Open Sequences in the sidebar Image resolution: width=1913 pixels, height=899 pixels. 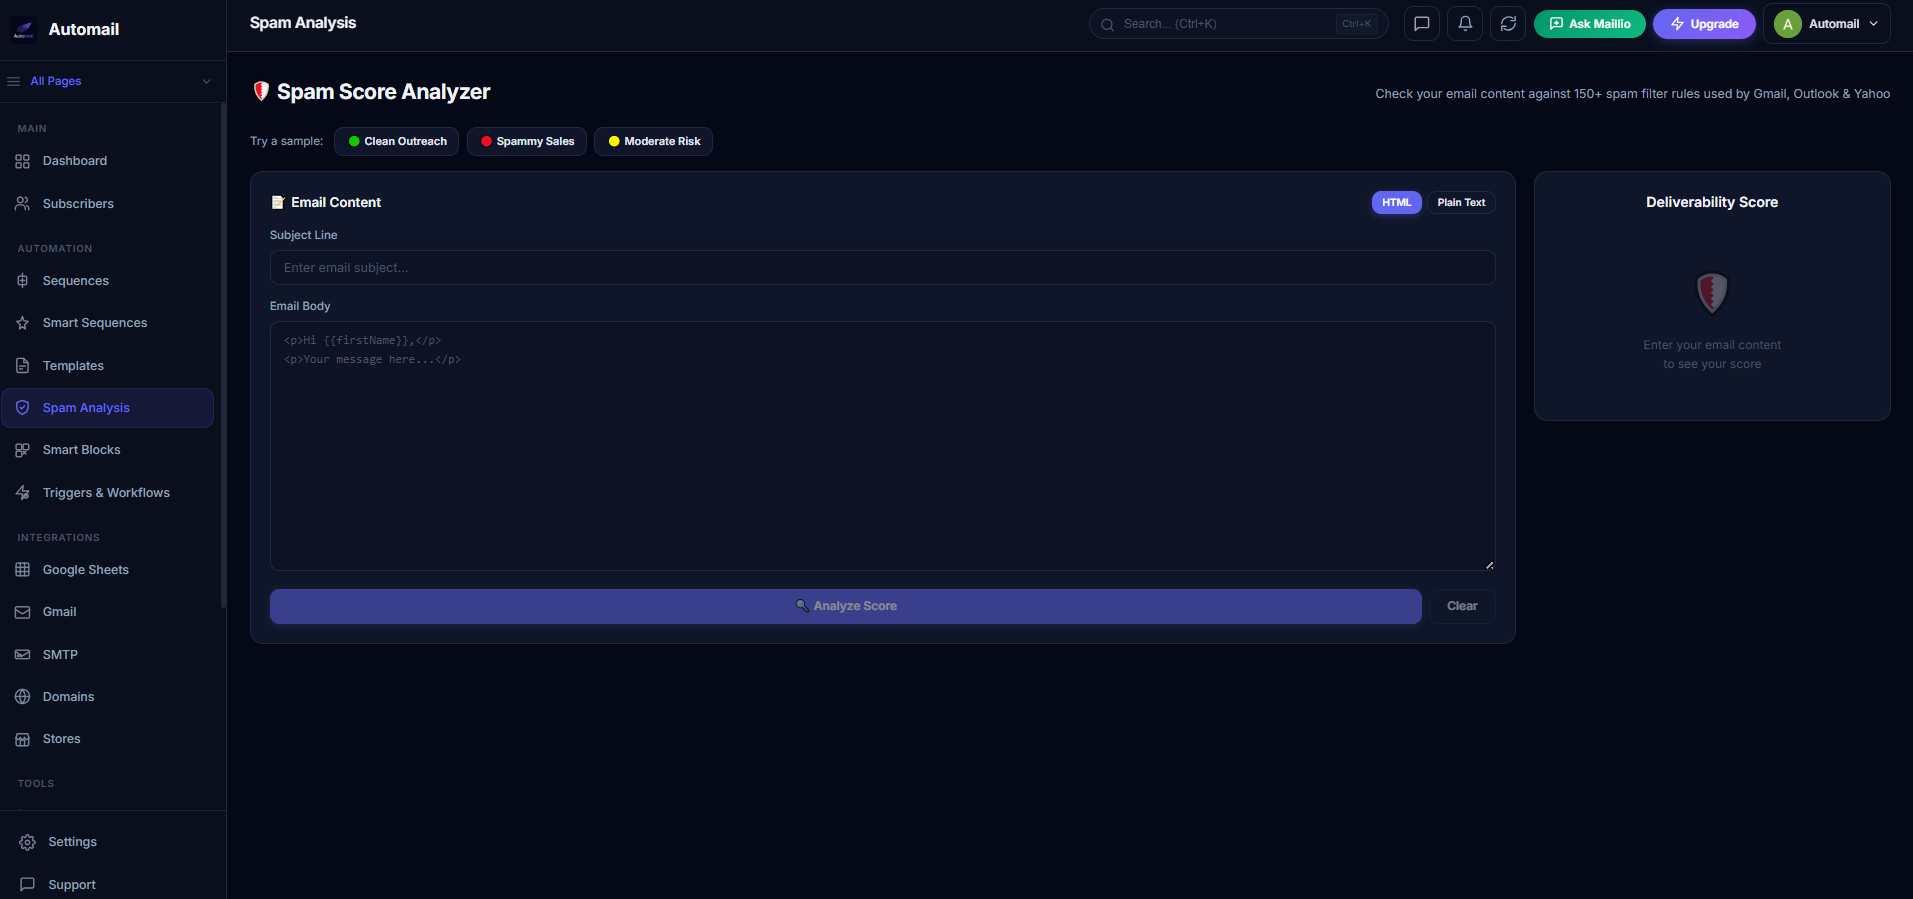click(x=108, y=281)
